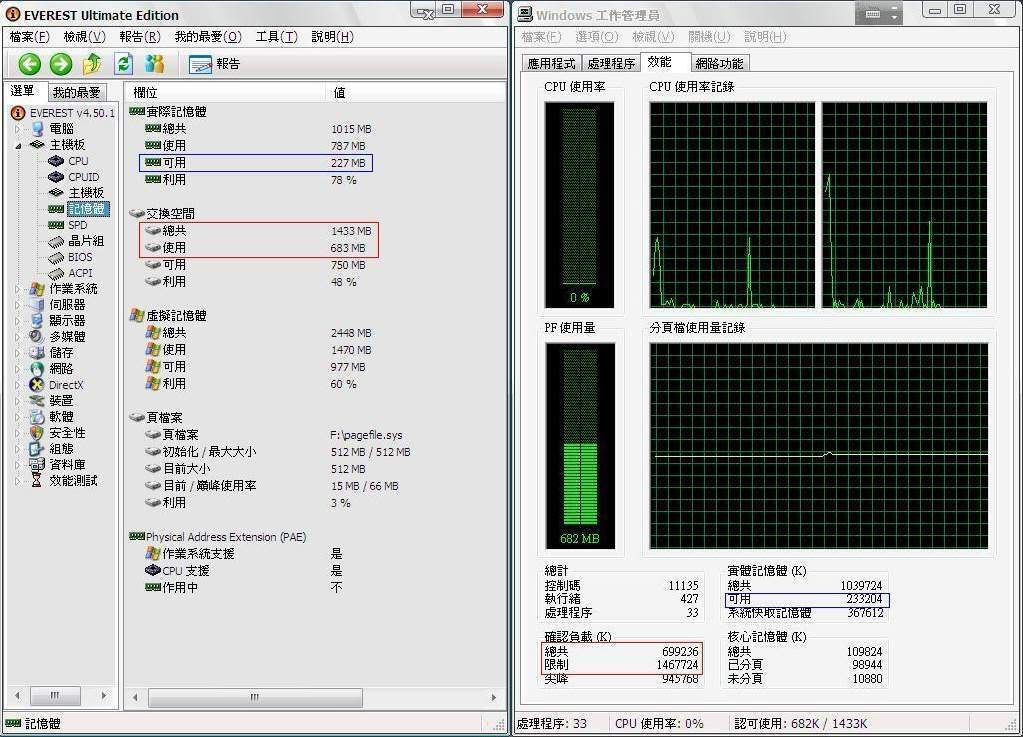The height and width of the screenshot is (737, 1023).
Task: Click the 欄位 column header
Action: pos(224,93)
